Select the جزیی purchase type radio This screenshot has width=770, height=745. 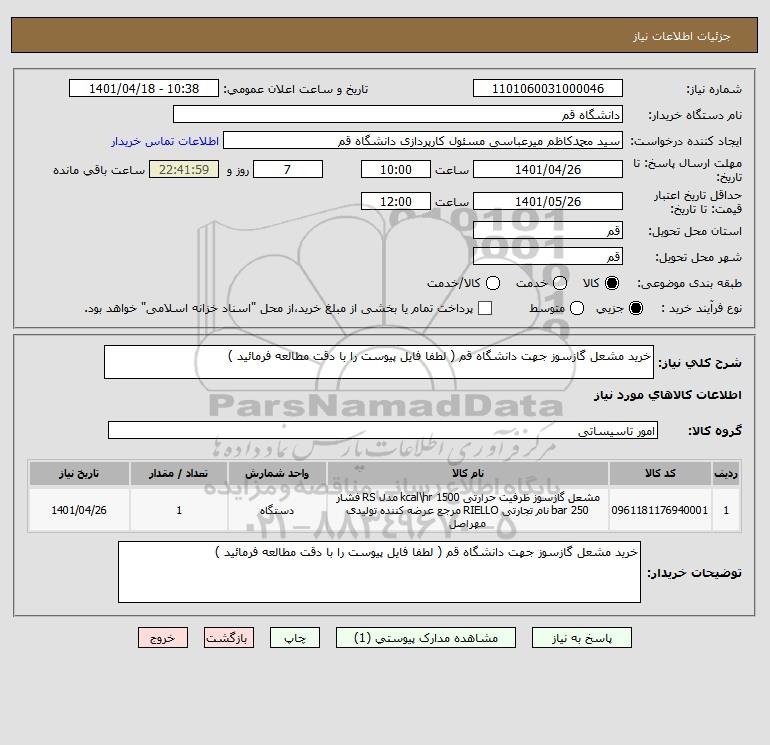[635, 308]
